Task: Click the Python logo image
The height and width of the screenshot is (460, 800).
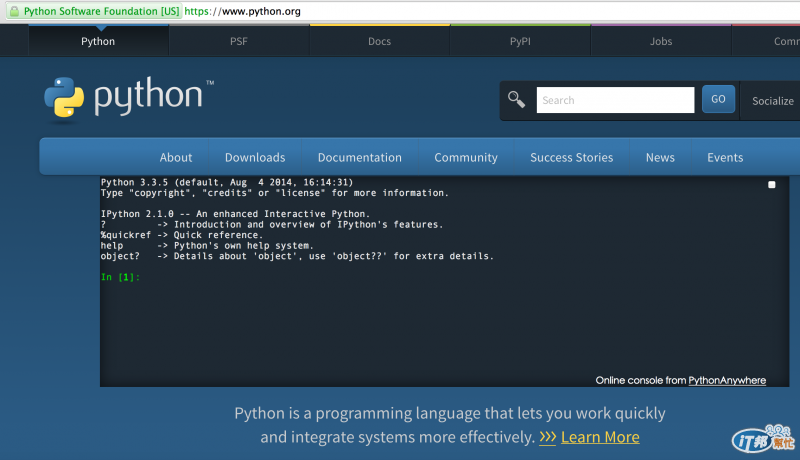Action: click(x=129, y=98)
